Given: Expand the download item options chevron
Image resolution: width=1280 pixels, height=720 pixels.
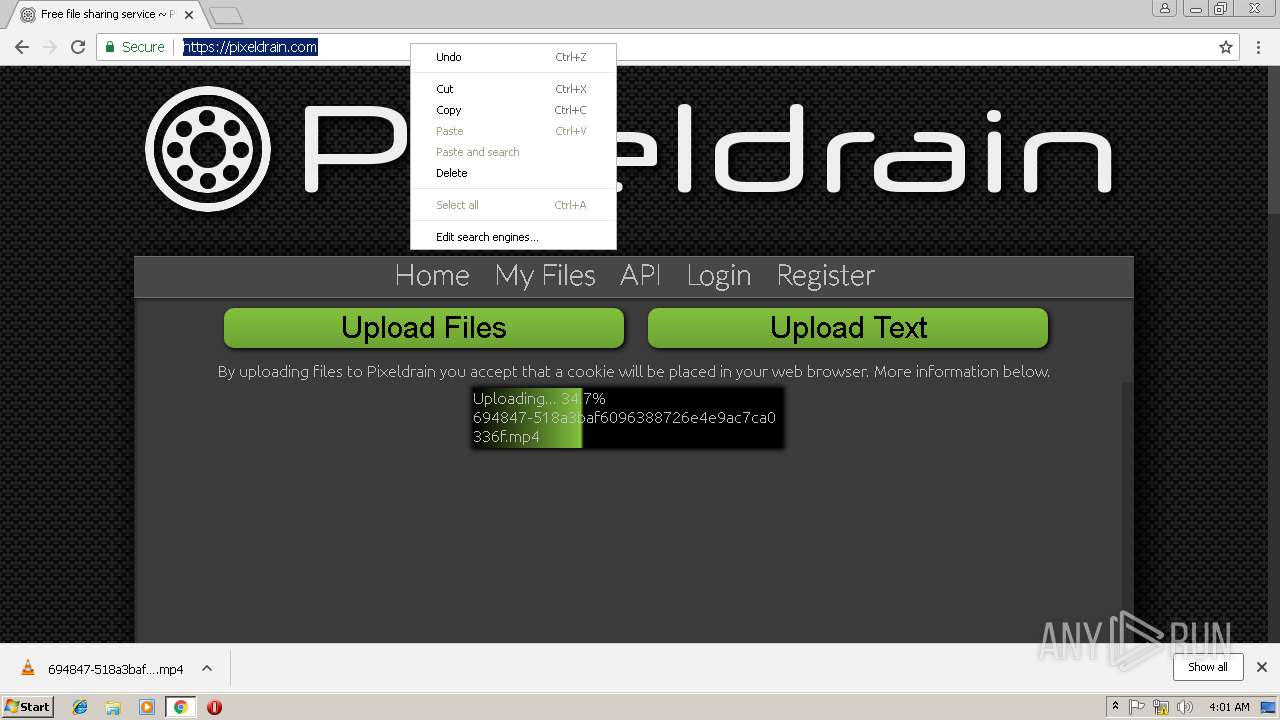Looking at the screenshot, I should coord(207,668).
